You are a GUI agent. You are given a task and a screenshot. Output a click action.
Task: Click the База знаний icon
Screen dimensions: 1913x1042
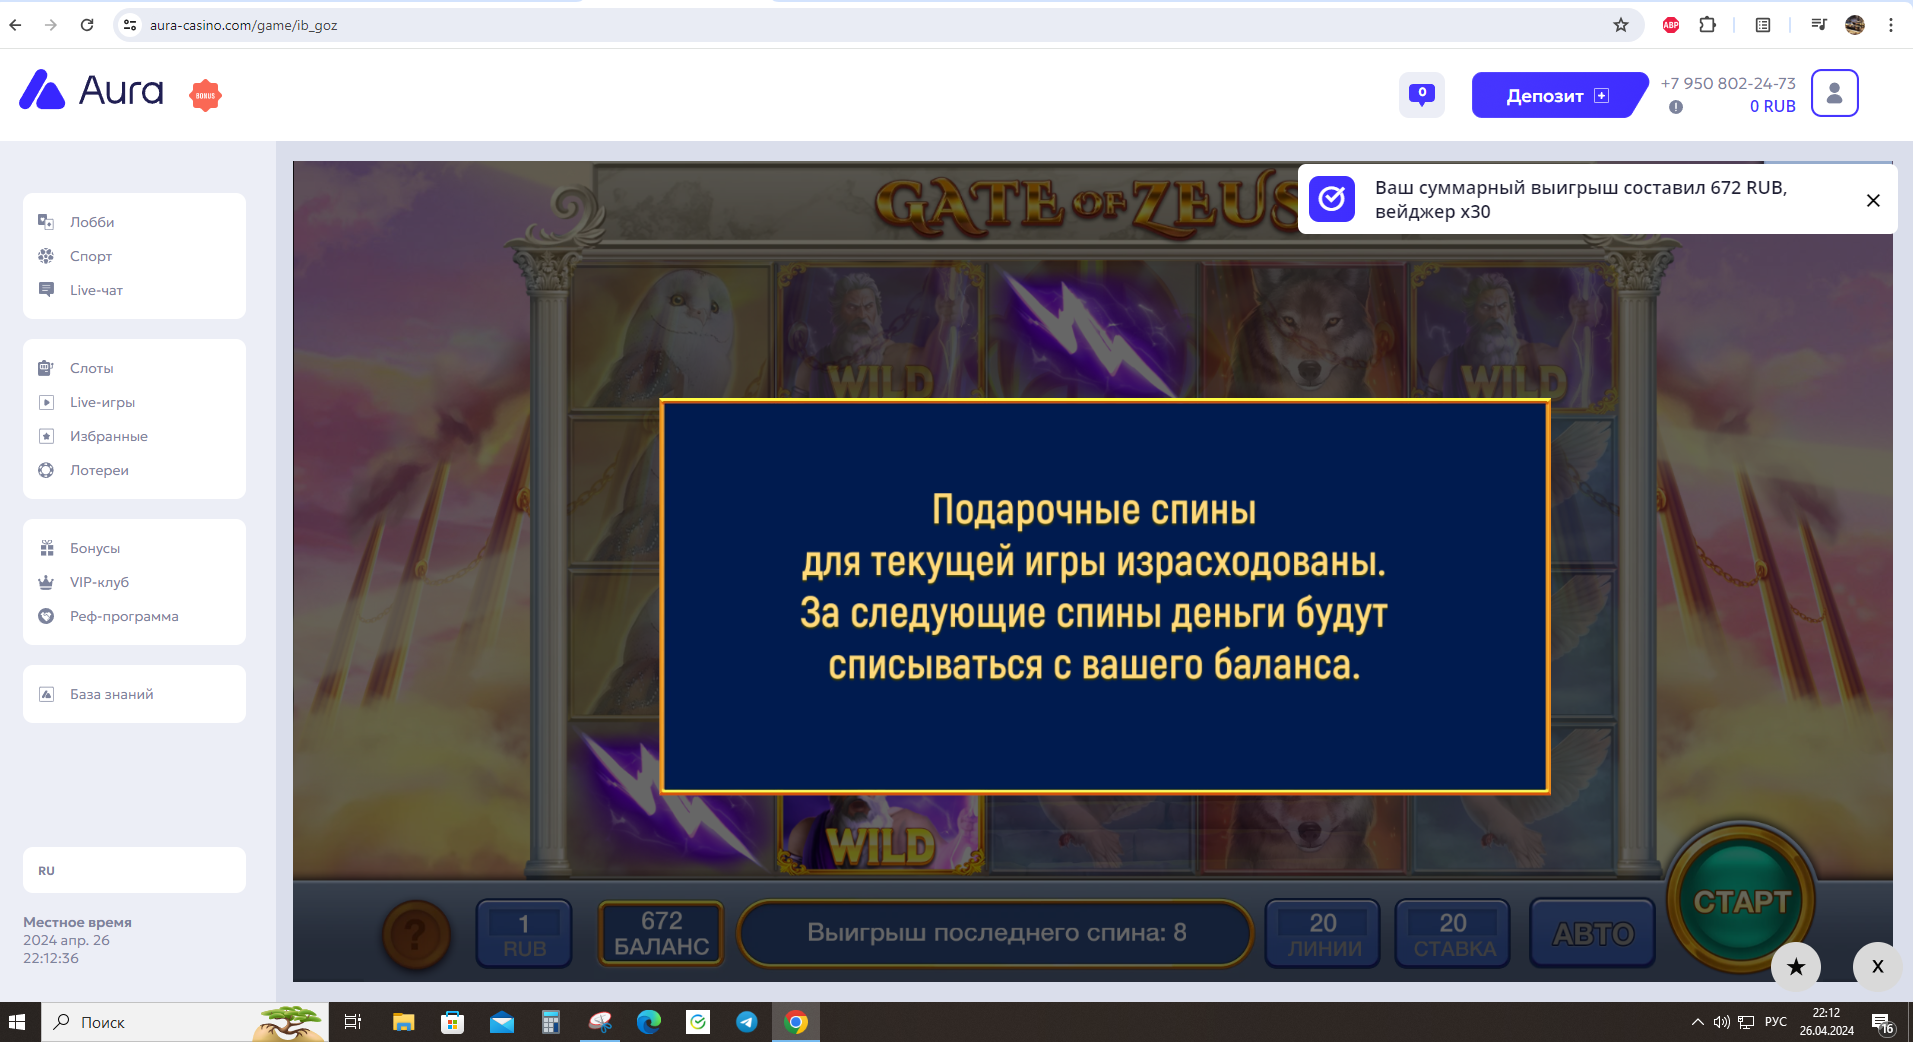point(46,694)
